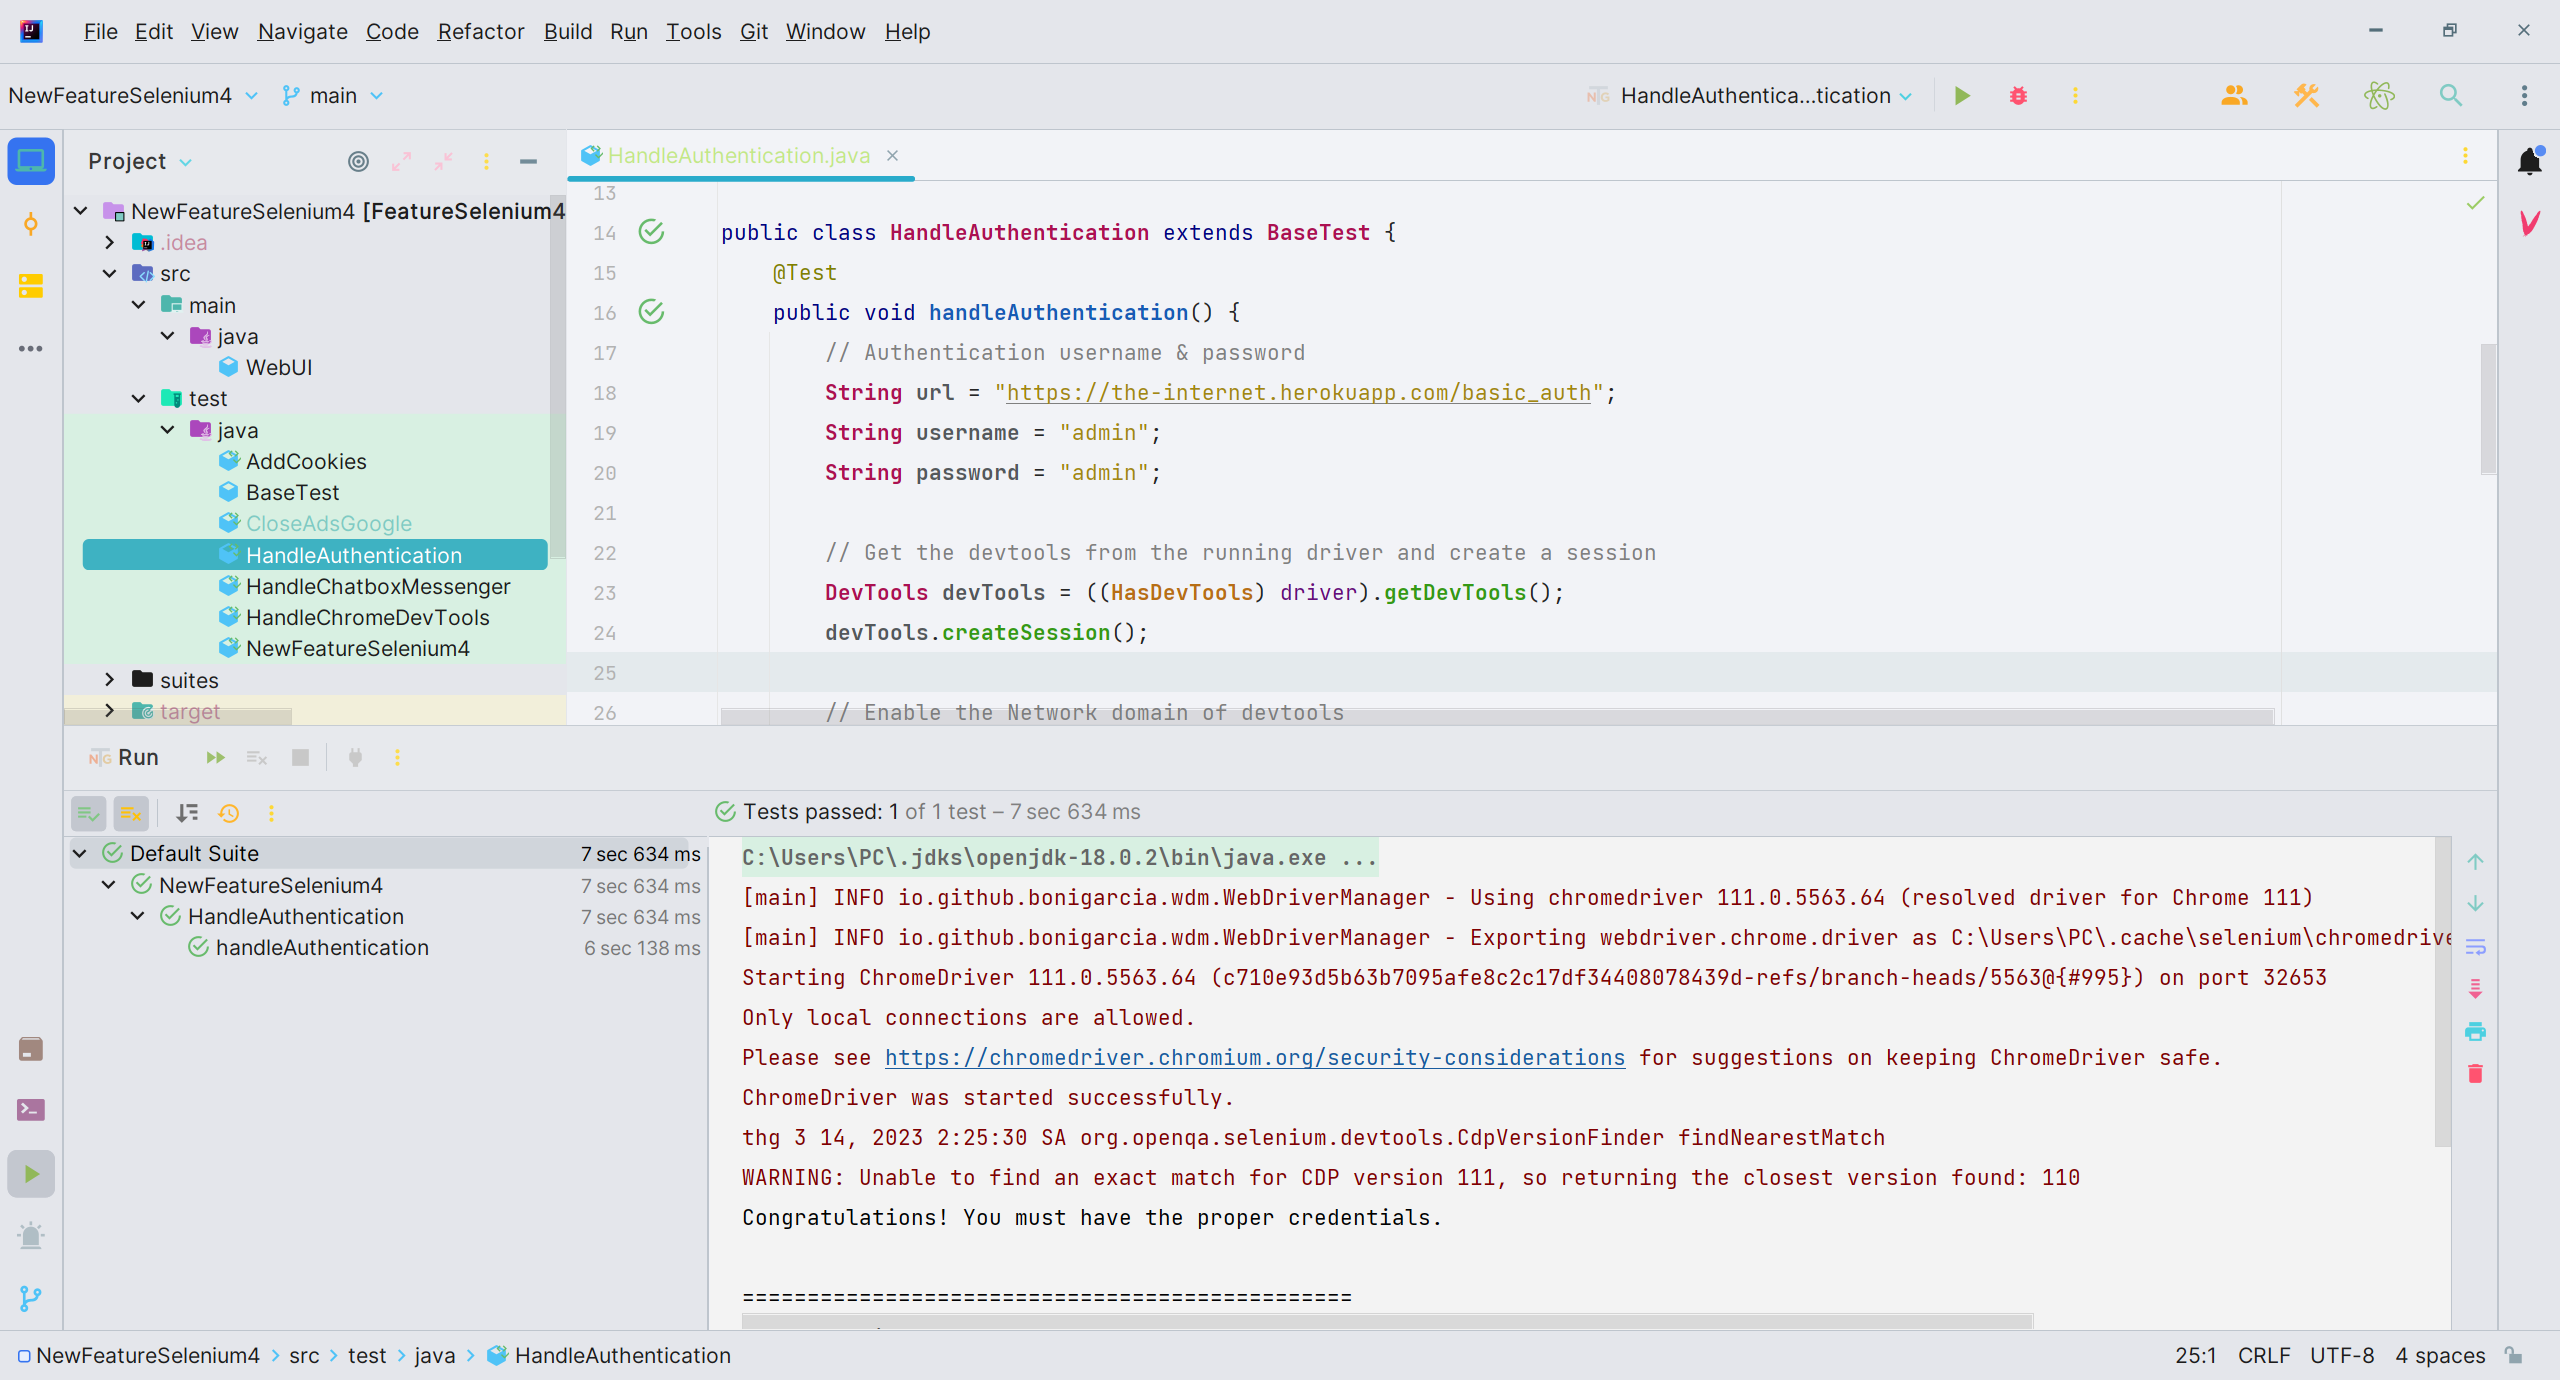Stop the running process square button

300,757
